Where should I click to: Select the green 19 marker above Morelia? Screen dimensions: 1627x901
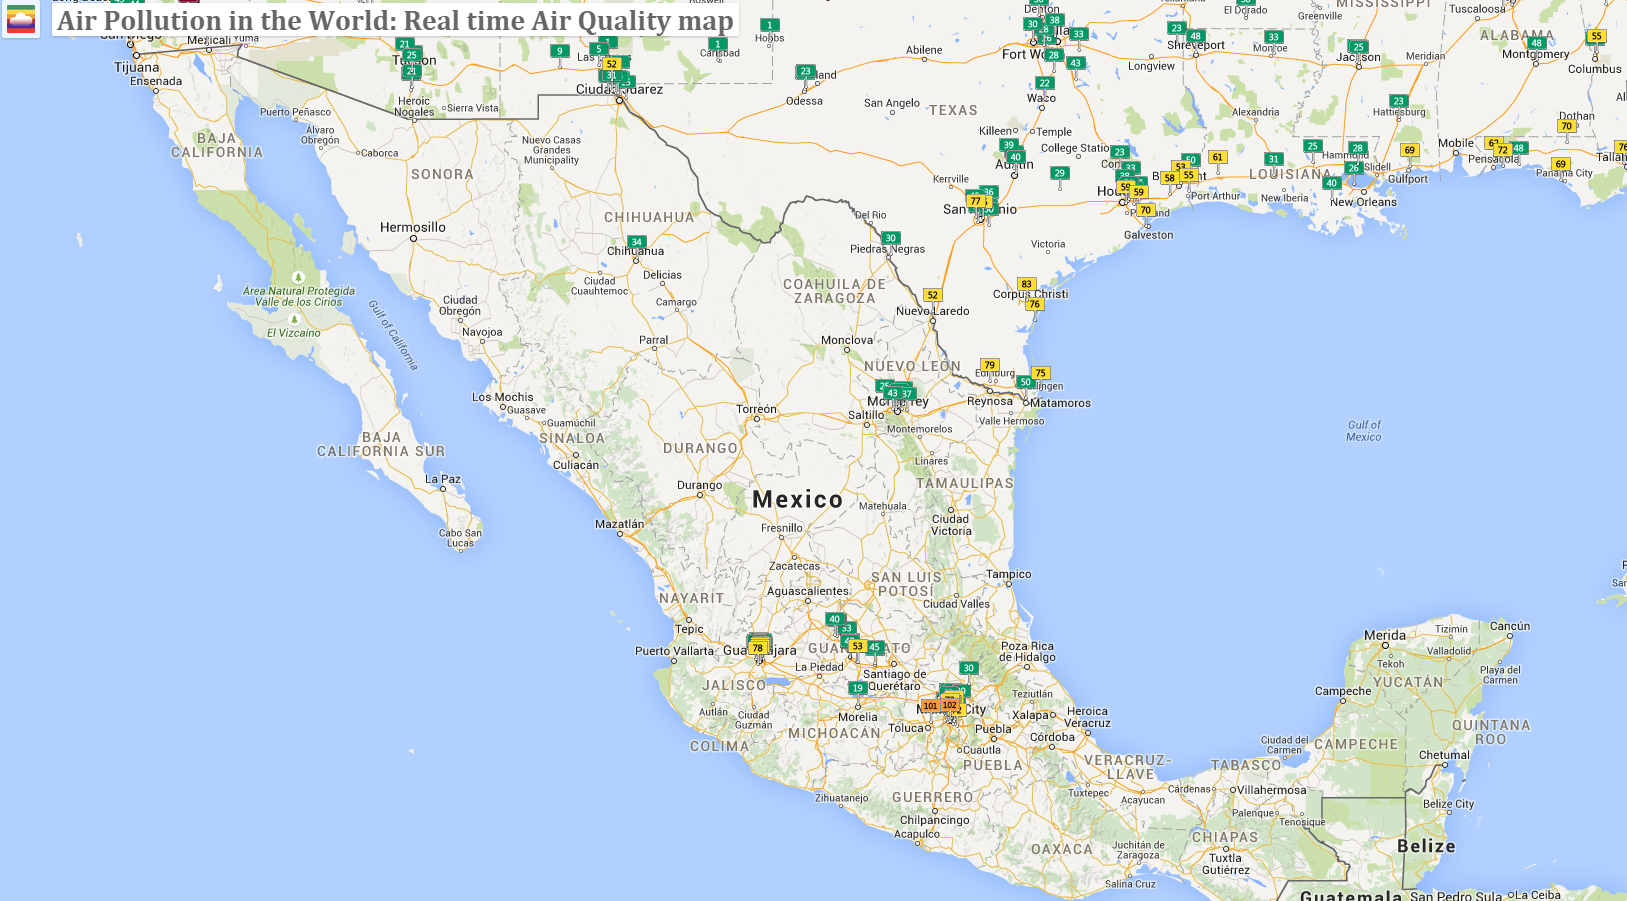point(857,688)
